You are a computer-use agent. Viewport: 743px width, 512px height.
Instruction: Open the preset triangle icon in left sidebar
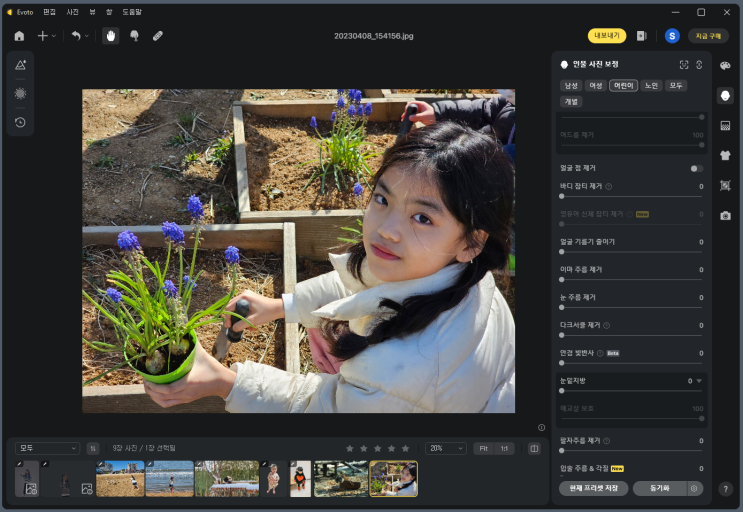(x=20, y=65)
